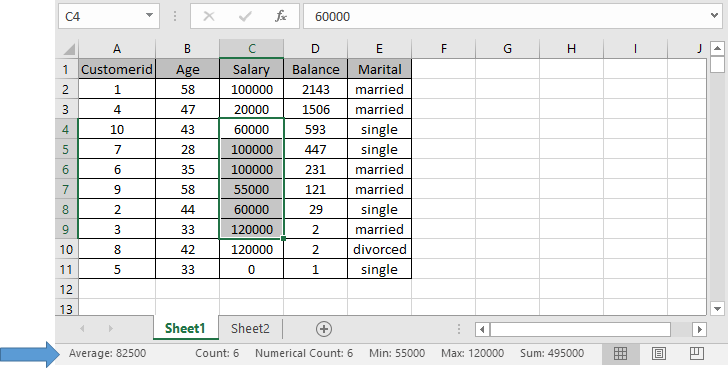Screen dimensions: 728x369
Task: Switch to Normal view icon
Action: (620, 353)
